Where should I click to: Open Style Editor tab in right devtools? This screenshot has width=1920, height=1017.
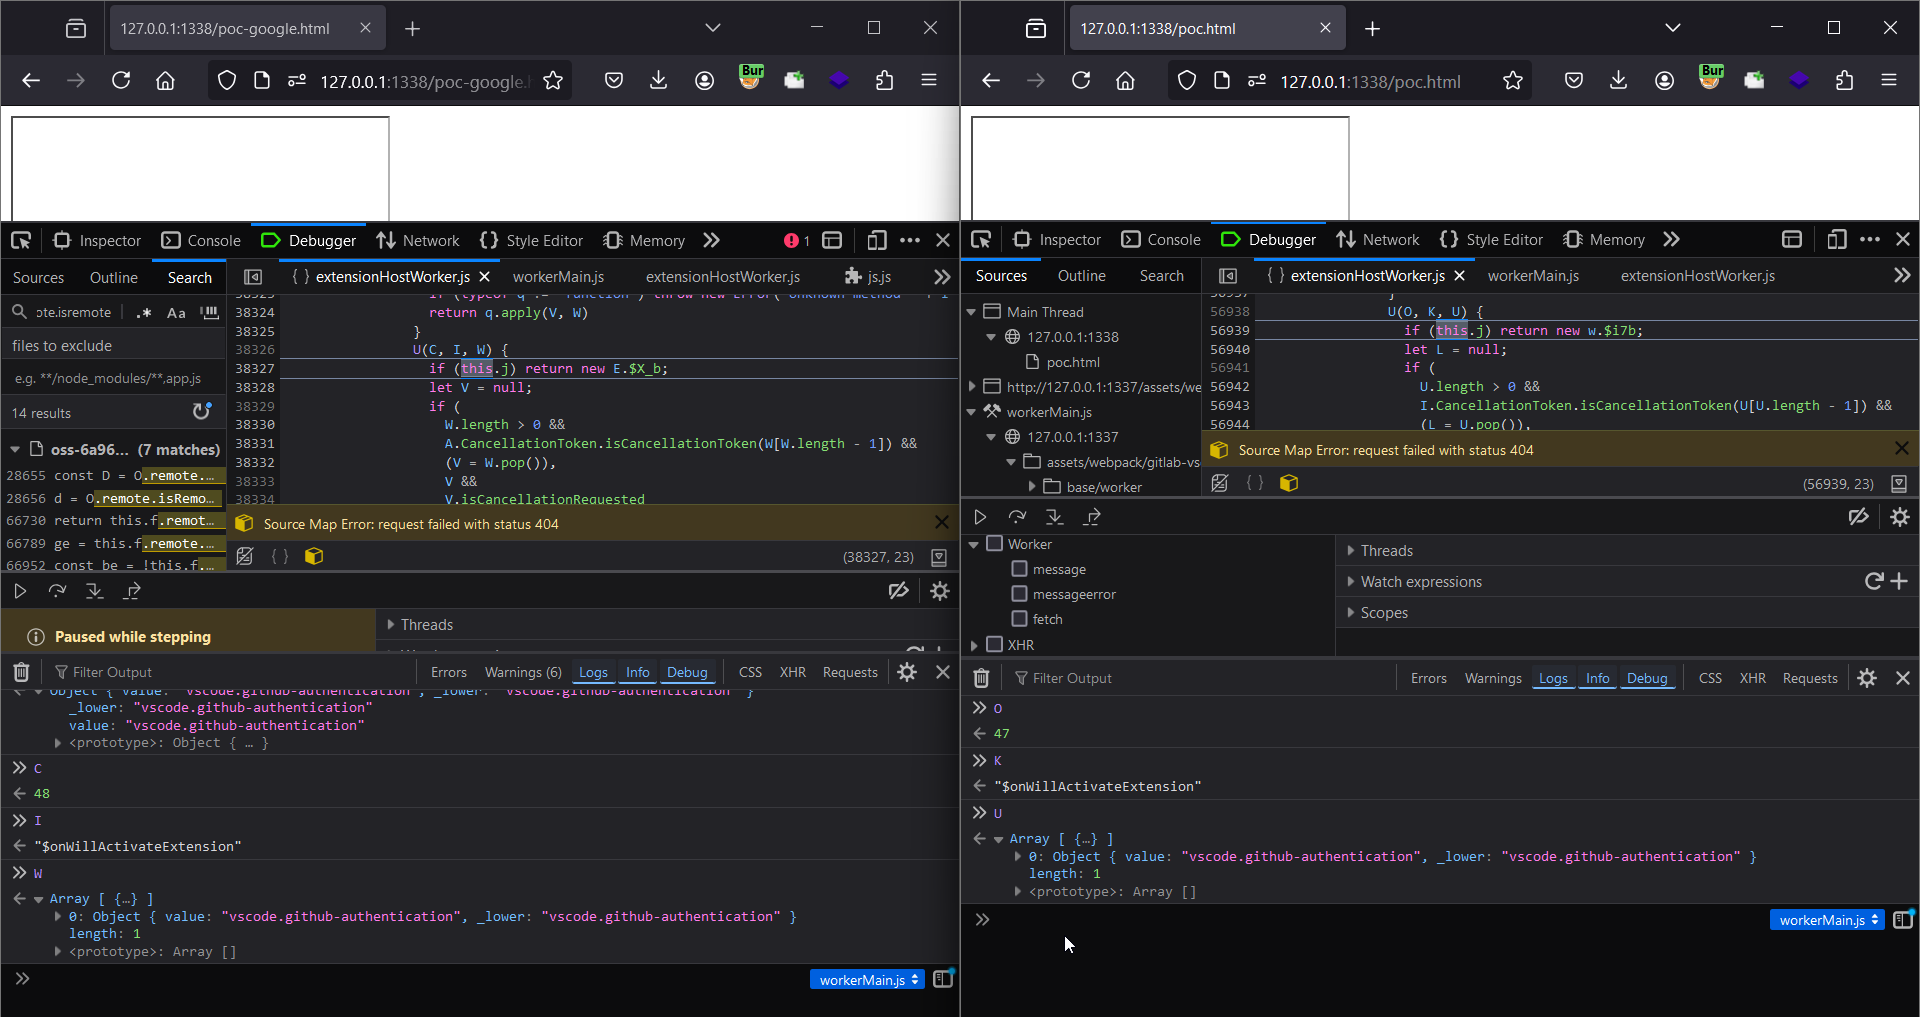[x=1491, y=240]
